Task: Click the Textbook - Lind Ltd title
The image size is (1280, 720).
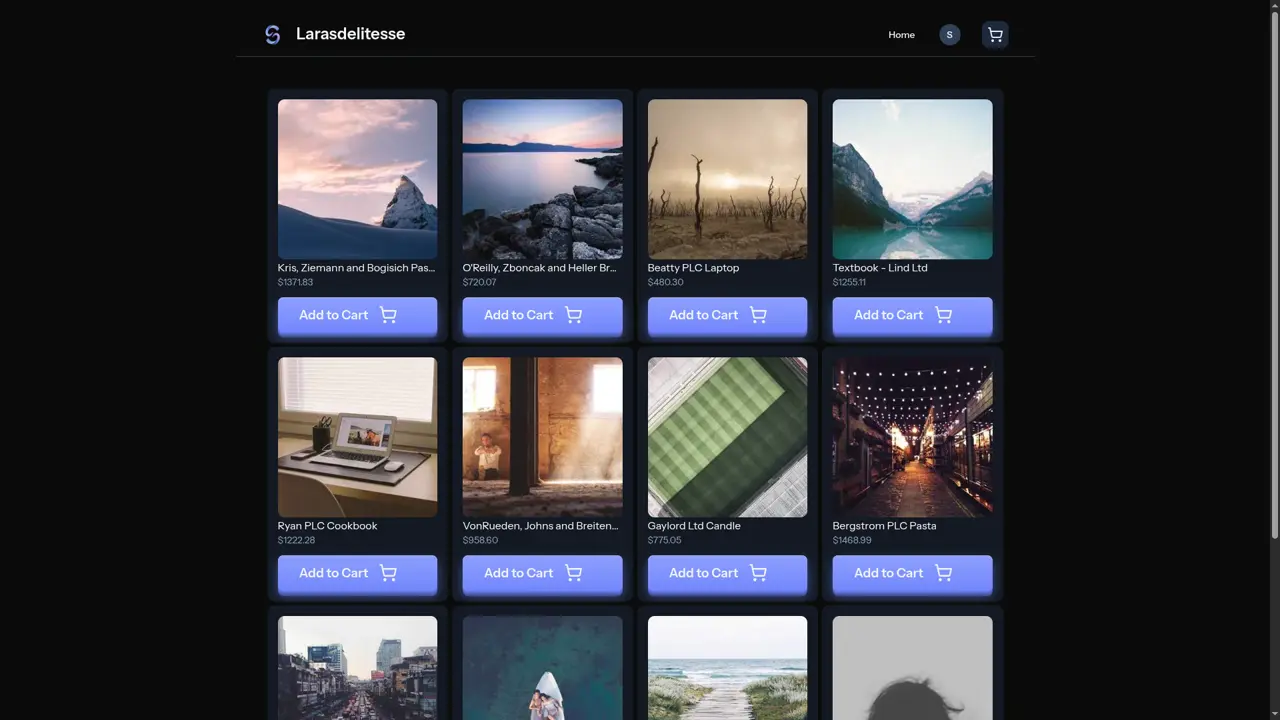Action: [x=879, y=268]
